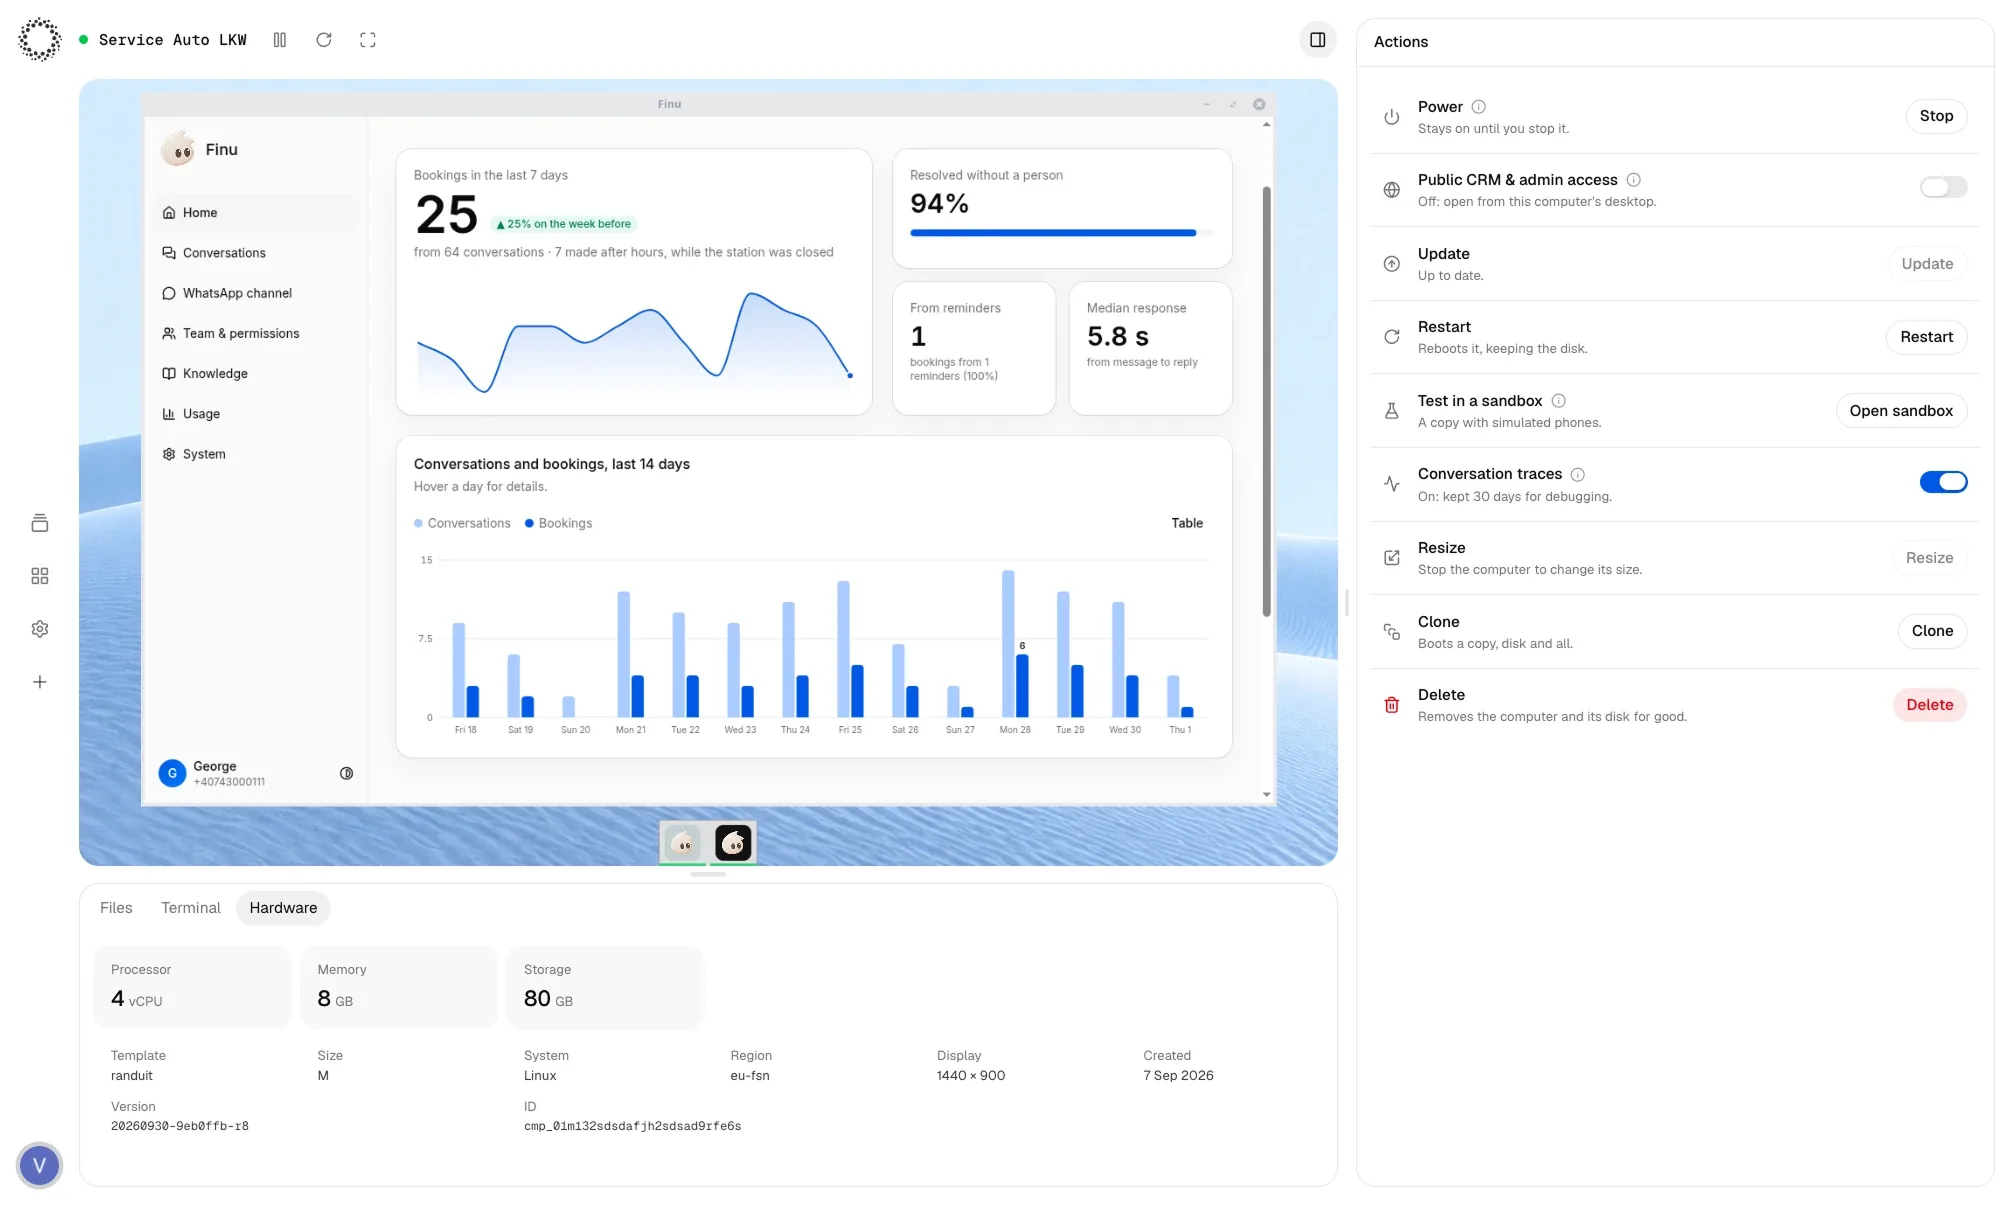Image resolution: width=2013 pixels, height=1205 pixels.
Task: Open the light Finu icon in the dock
Action: pos(684,843)
